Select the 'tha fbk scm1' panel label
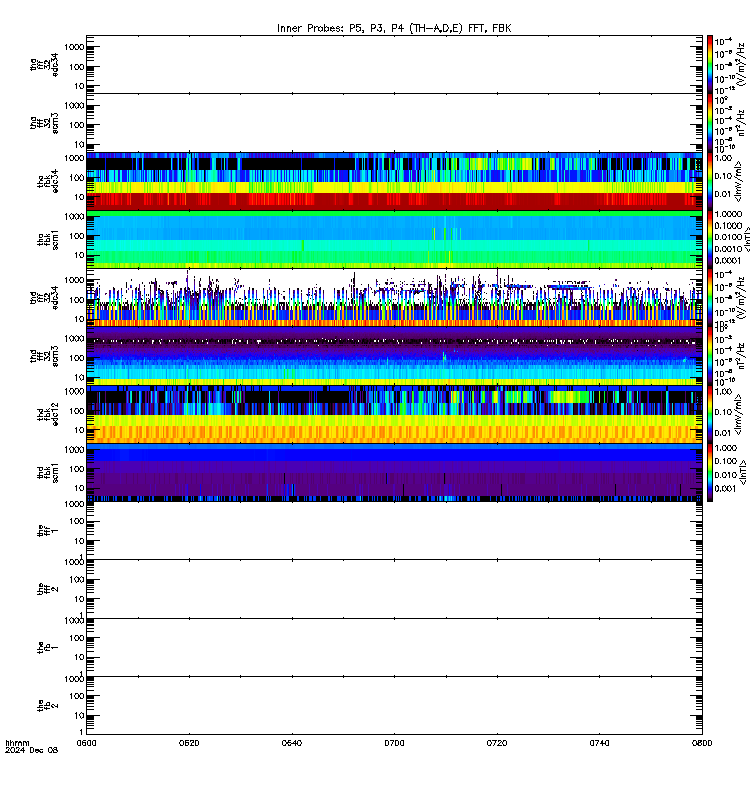 click(48, 240)
